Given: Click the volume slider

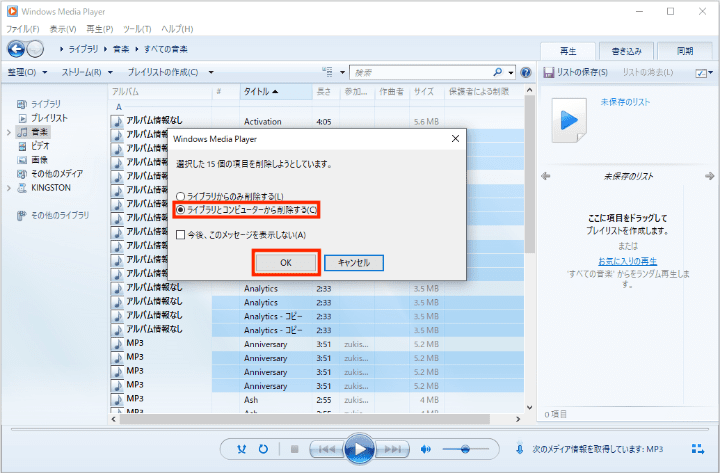Looking at the screenshot, I should [465, 449].
